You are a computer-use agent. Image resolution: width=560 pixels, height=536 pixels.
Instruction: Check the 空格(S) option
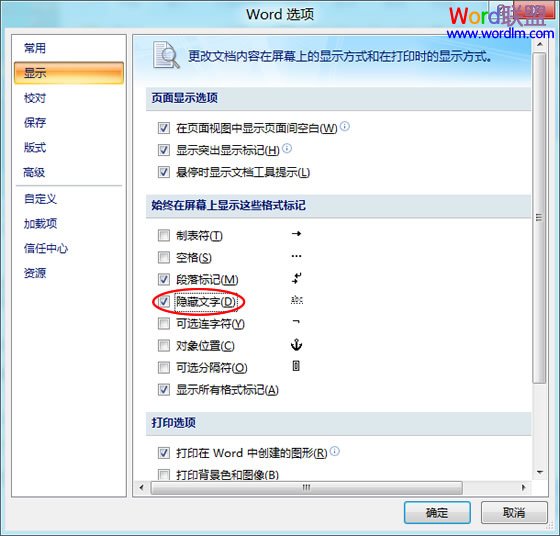tap(164, 257)
